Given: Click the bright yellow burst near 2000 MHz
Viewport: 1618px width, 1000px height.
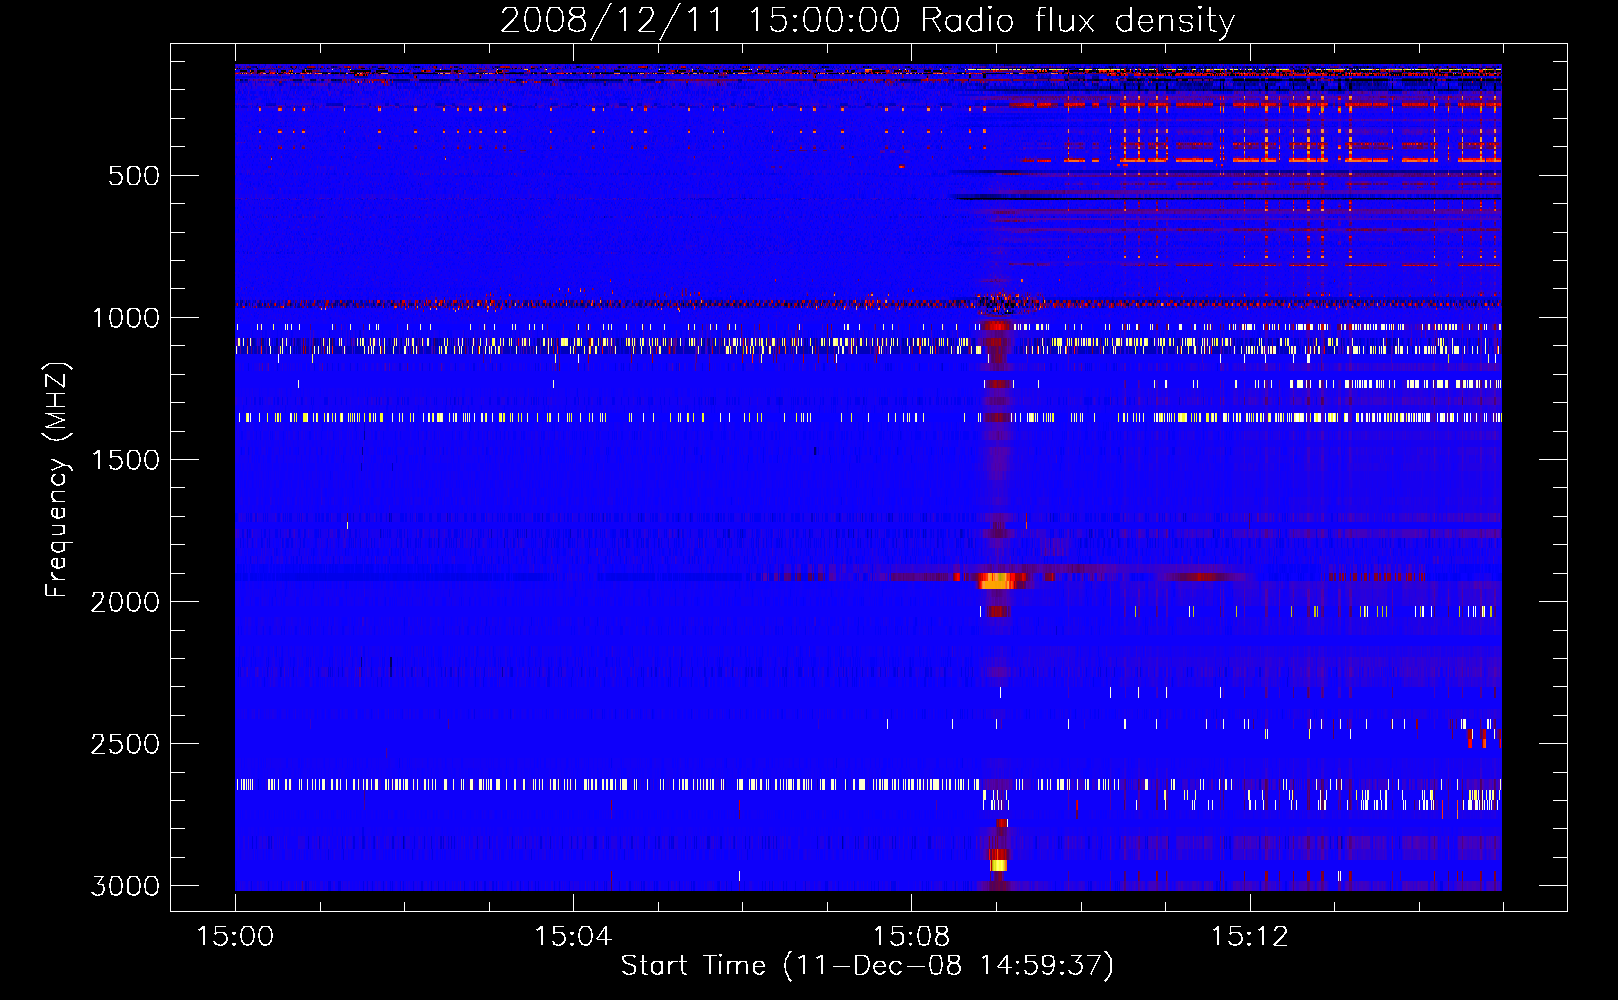Looking at the screenshot, I should (998, 581).
